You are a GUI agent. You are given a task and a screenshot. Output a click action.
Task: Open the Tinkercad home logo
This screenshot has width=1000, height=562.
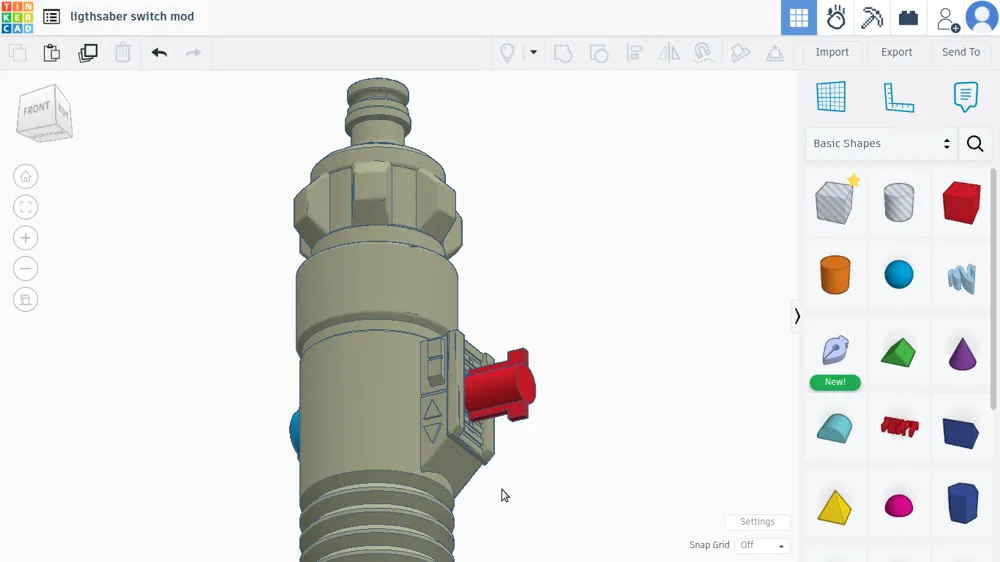[17, 17]
